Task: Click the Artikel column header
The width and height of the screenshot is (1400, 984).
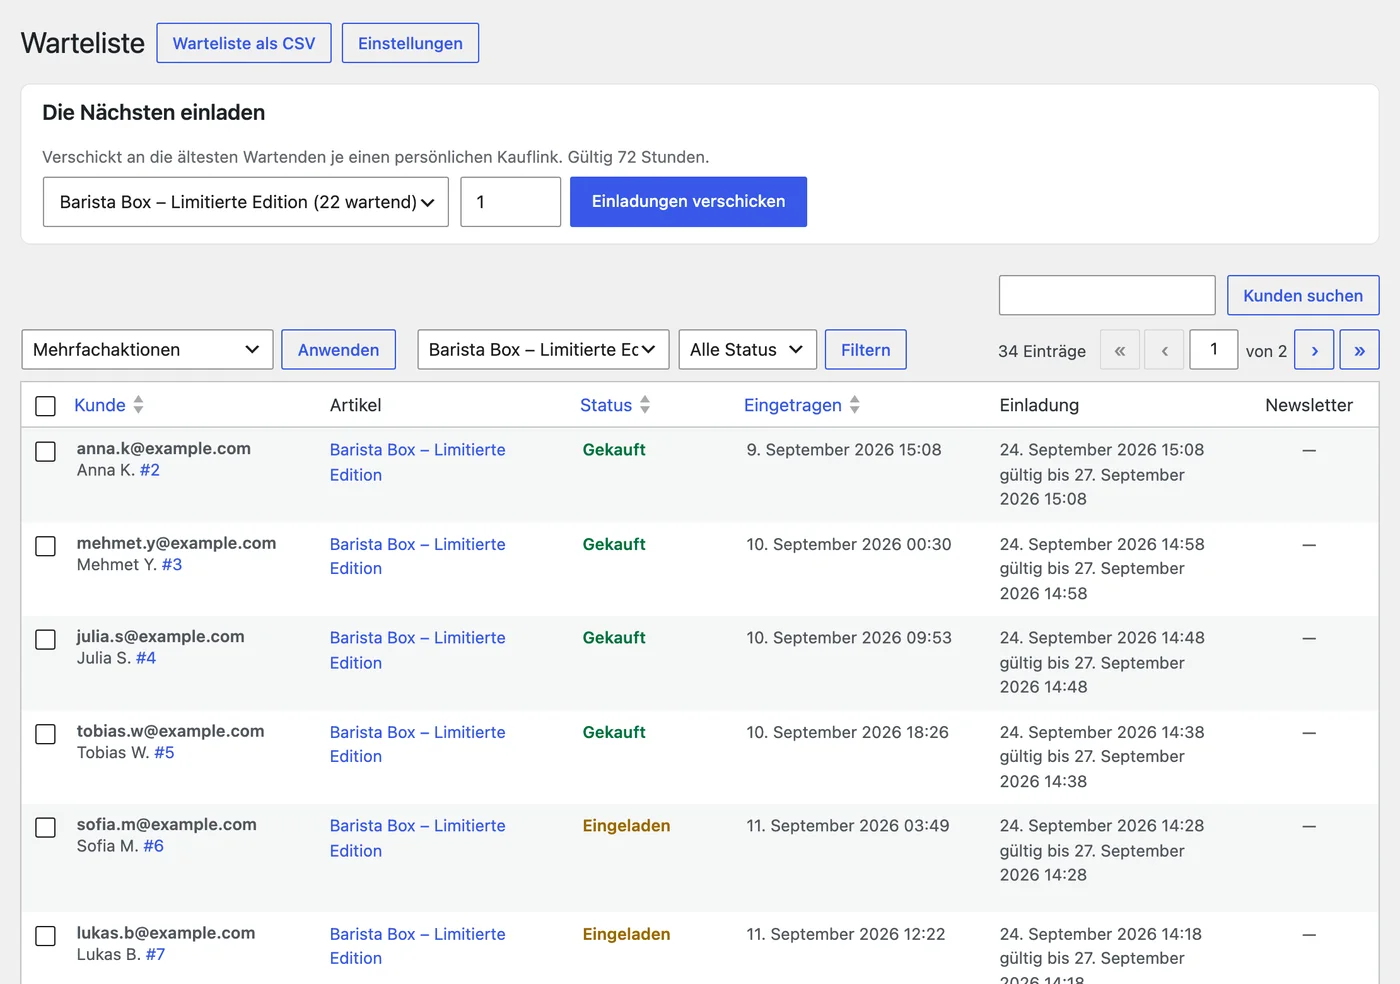Action: (356, 405)
